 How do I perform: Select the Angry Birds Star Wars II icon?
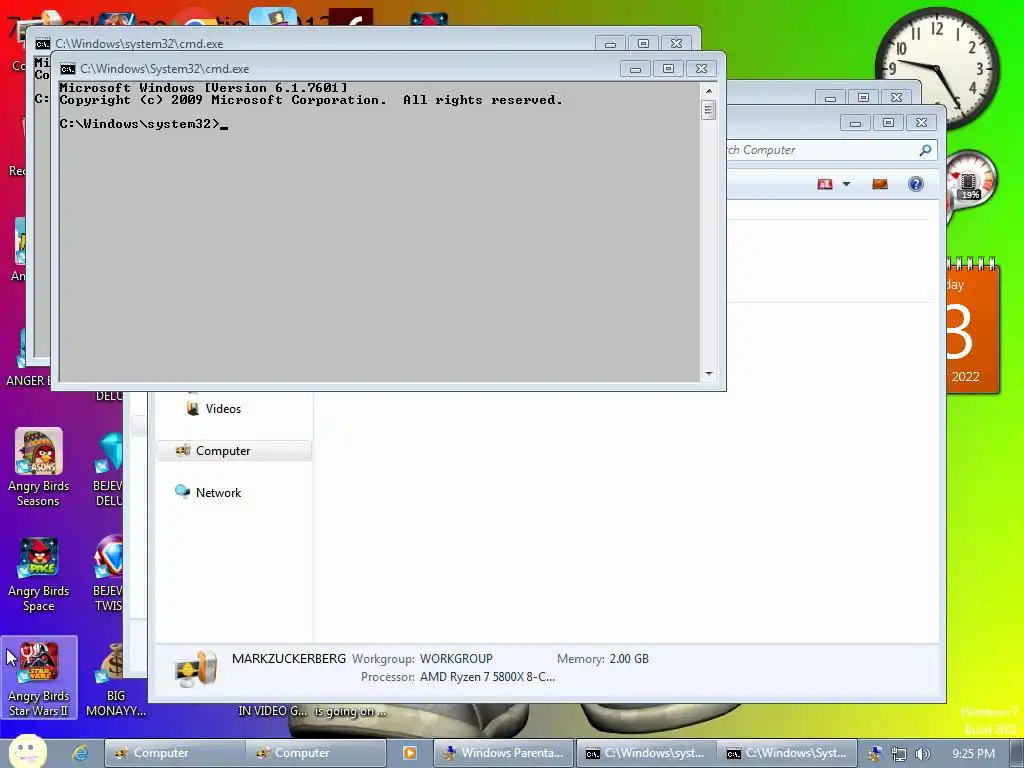(x=39, y=678)
